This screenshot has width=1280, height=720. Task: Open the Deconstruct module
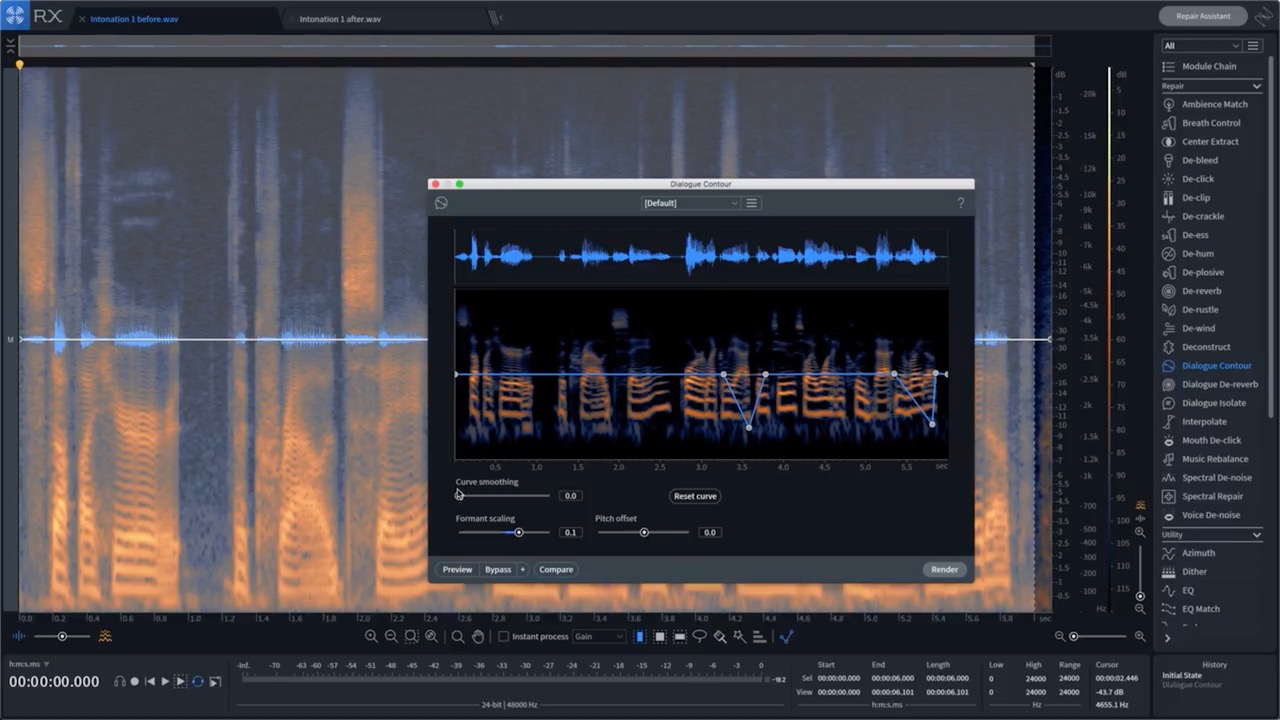1206,347
